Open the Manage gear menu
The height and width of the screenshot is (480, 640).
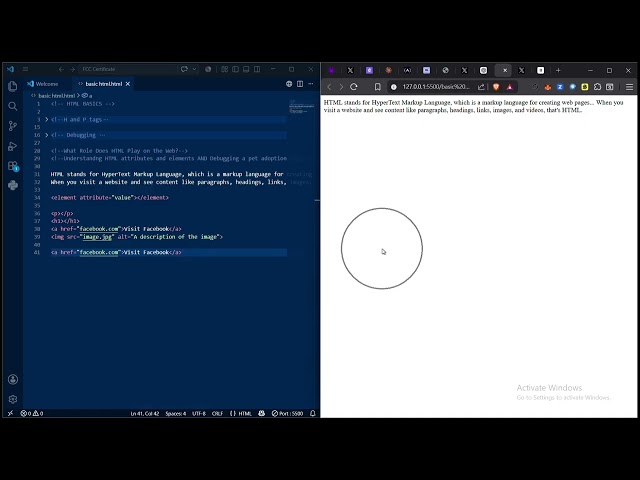[x=13, y=399]
